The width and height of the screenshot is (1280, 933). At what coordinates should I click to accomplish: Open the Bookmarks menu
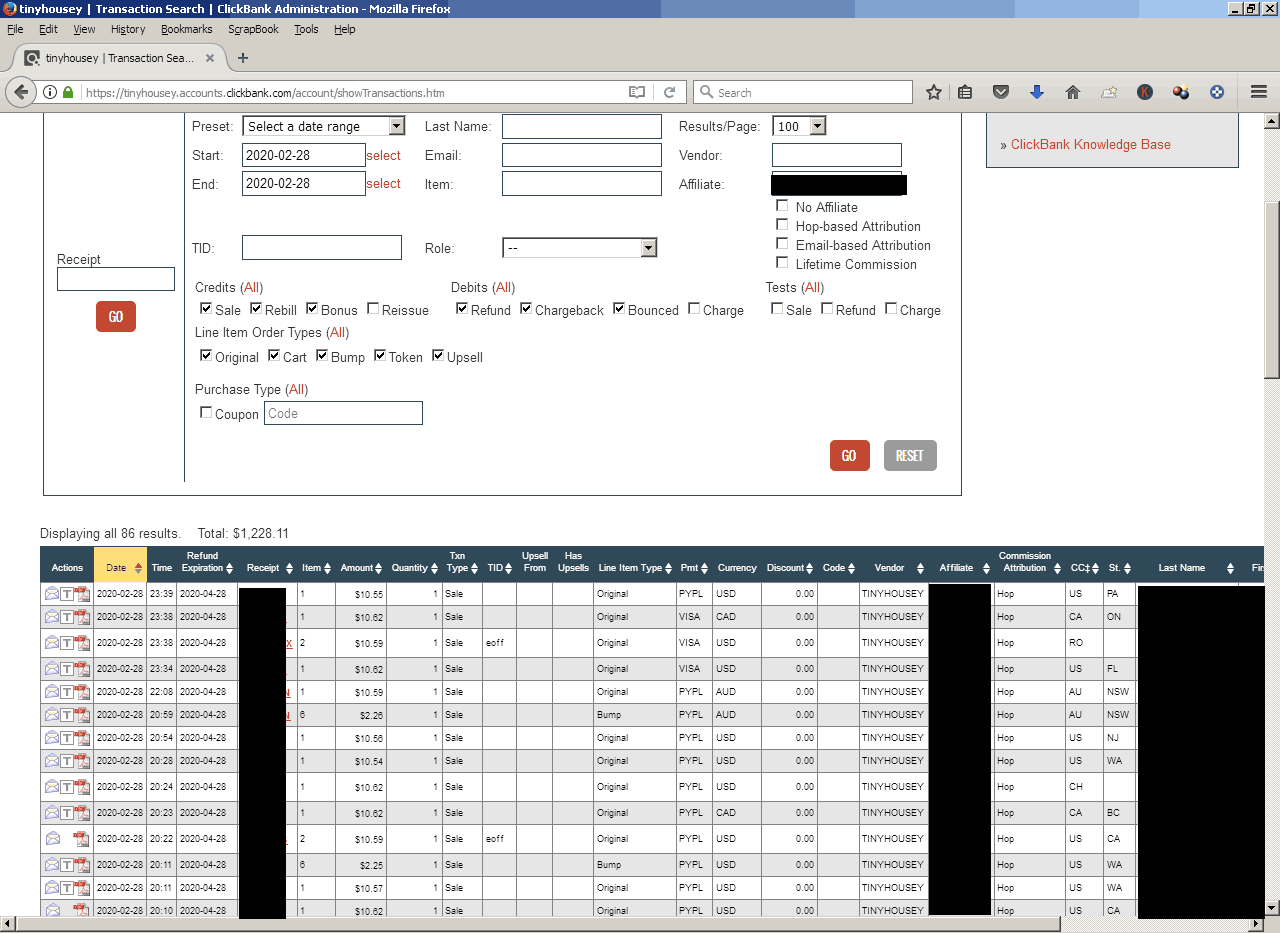186,29
